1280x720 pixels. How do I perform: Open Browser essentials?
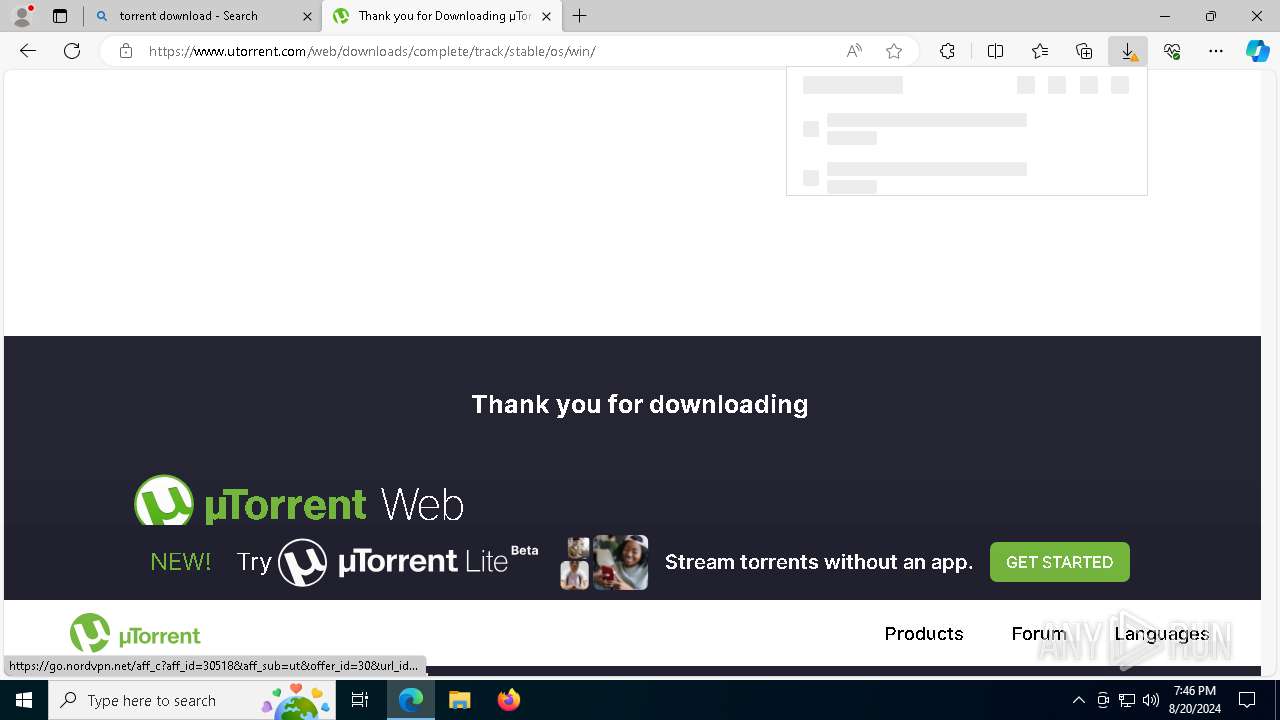[1172, 51]
